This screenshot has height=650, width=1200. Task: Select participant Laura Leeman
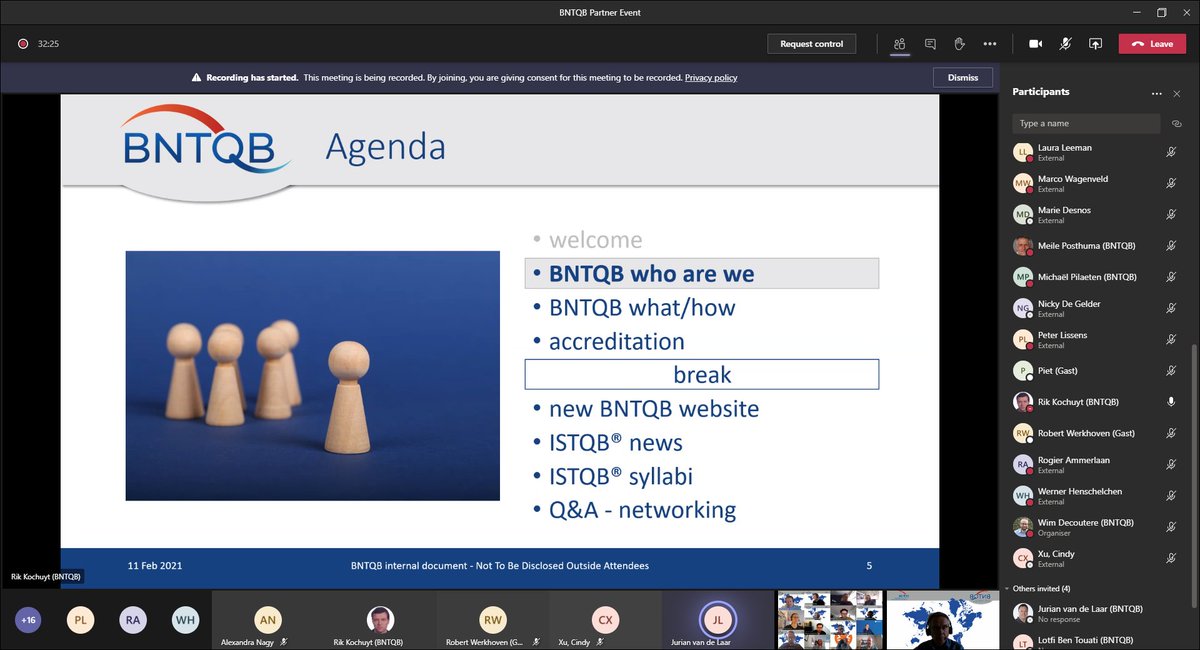(x=1094, y=152)
